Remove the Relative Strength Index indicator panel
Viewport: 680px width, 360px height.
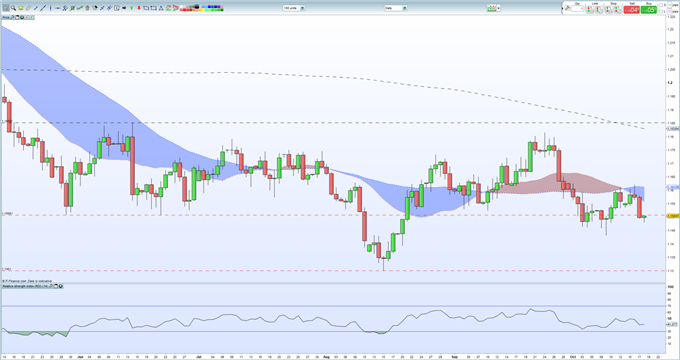(x=60, y=286)
